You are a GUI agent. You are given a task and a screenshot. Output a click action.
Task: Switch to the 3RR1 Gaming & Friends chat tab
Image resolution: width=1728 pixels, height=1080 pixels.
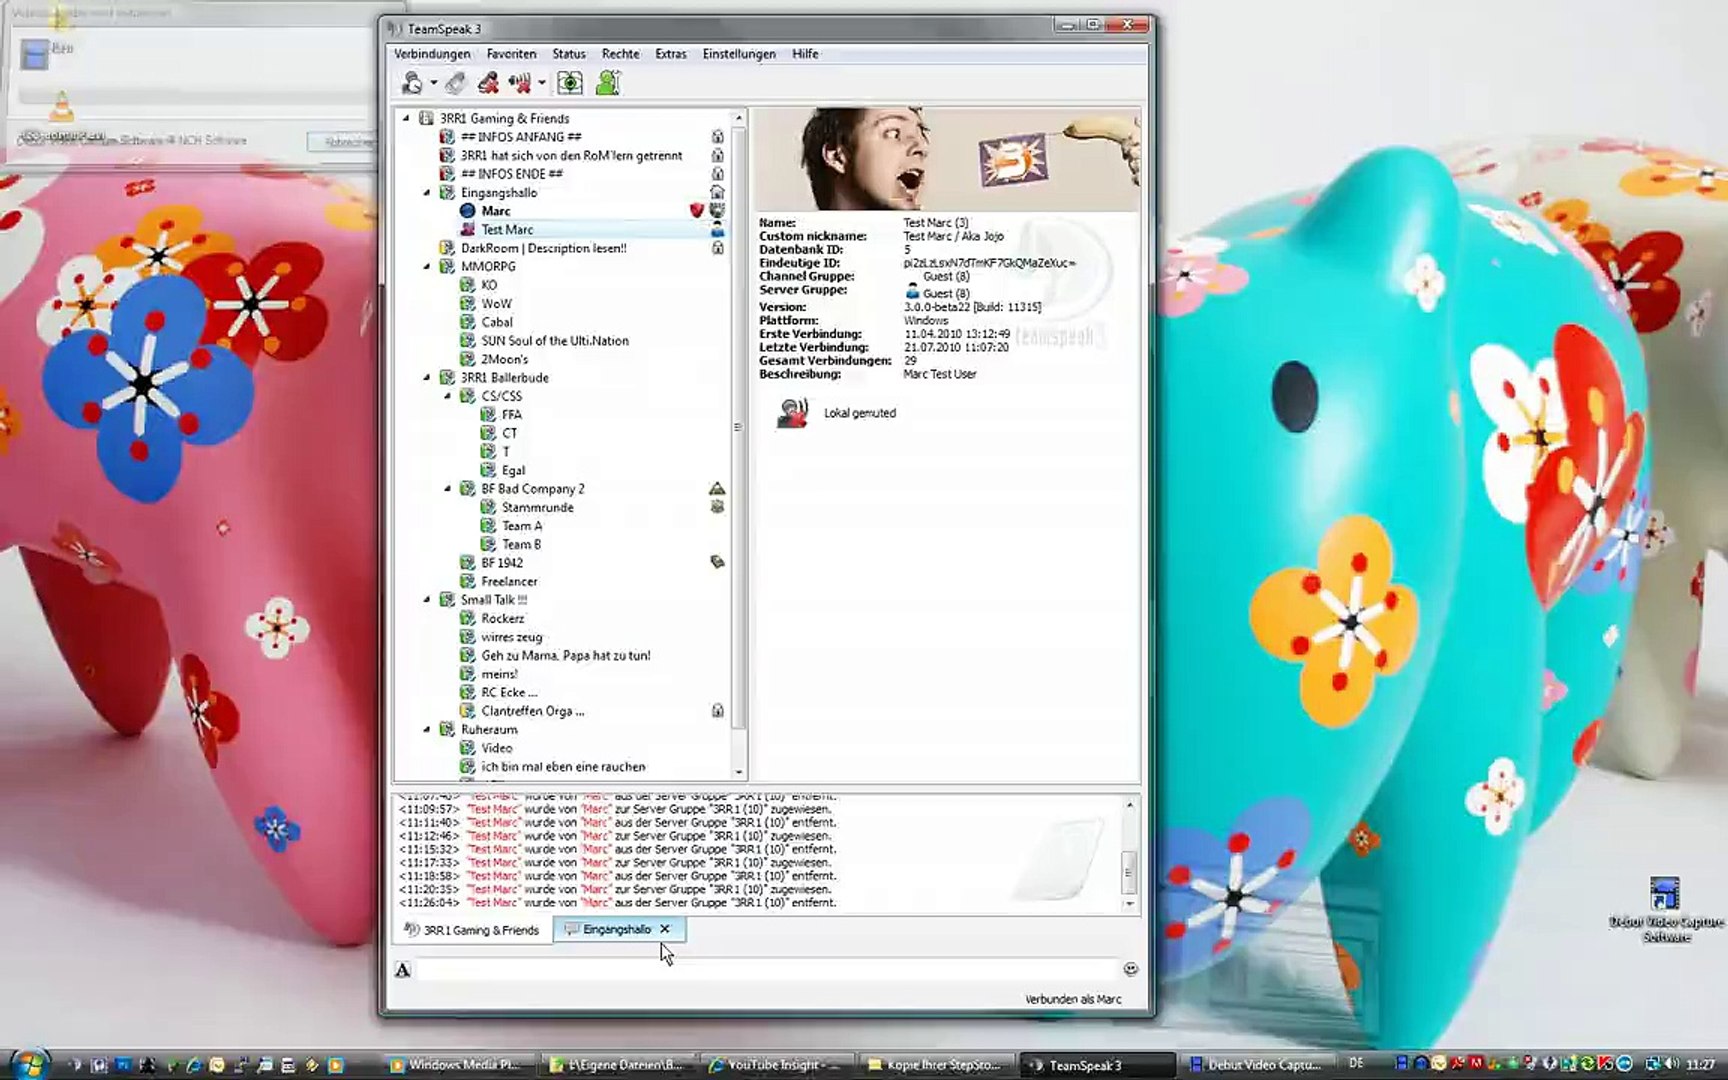point(471,930)
